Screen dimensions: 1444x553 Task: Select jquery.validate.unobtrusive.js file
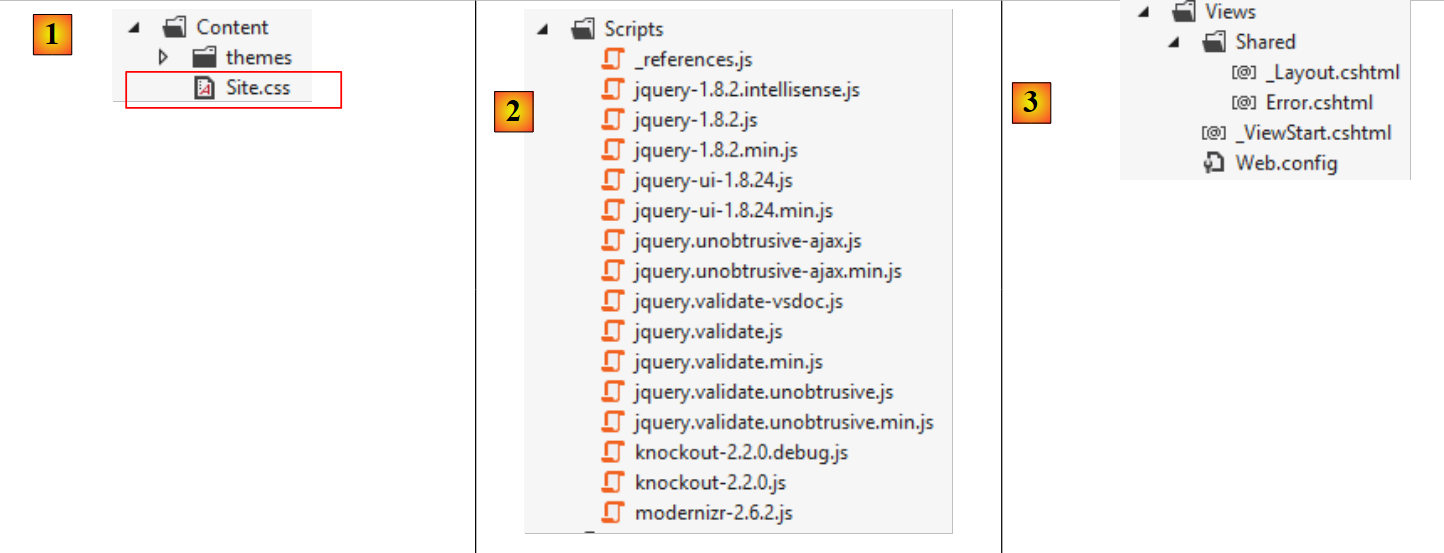[x=763, y=392]
